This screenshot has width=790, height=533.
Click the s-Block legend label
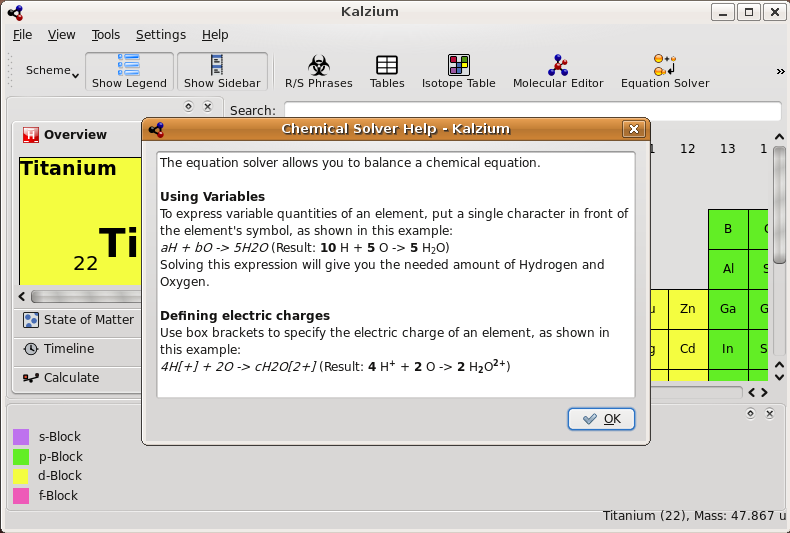[x=59, y=437]
